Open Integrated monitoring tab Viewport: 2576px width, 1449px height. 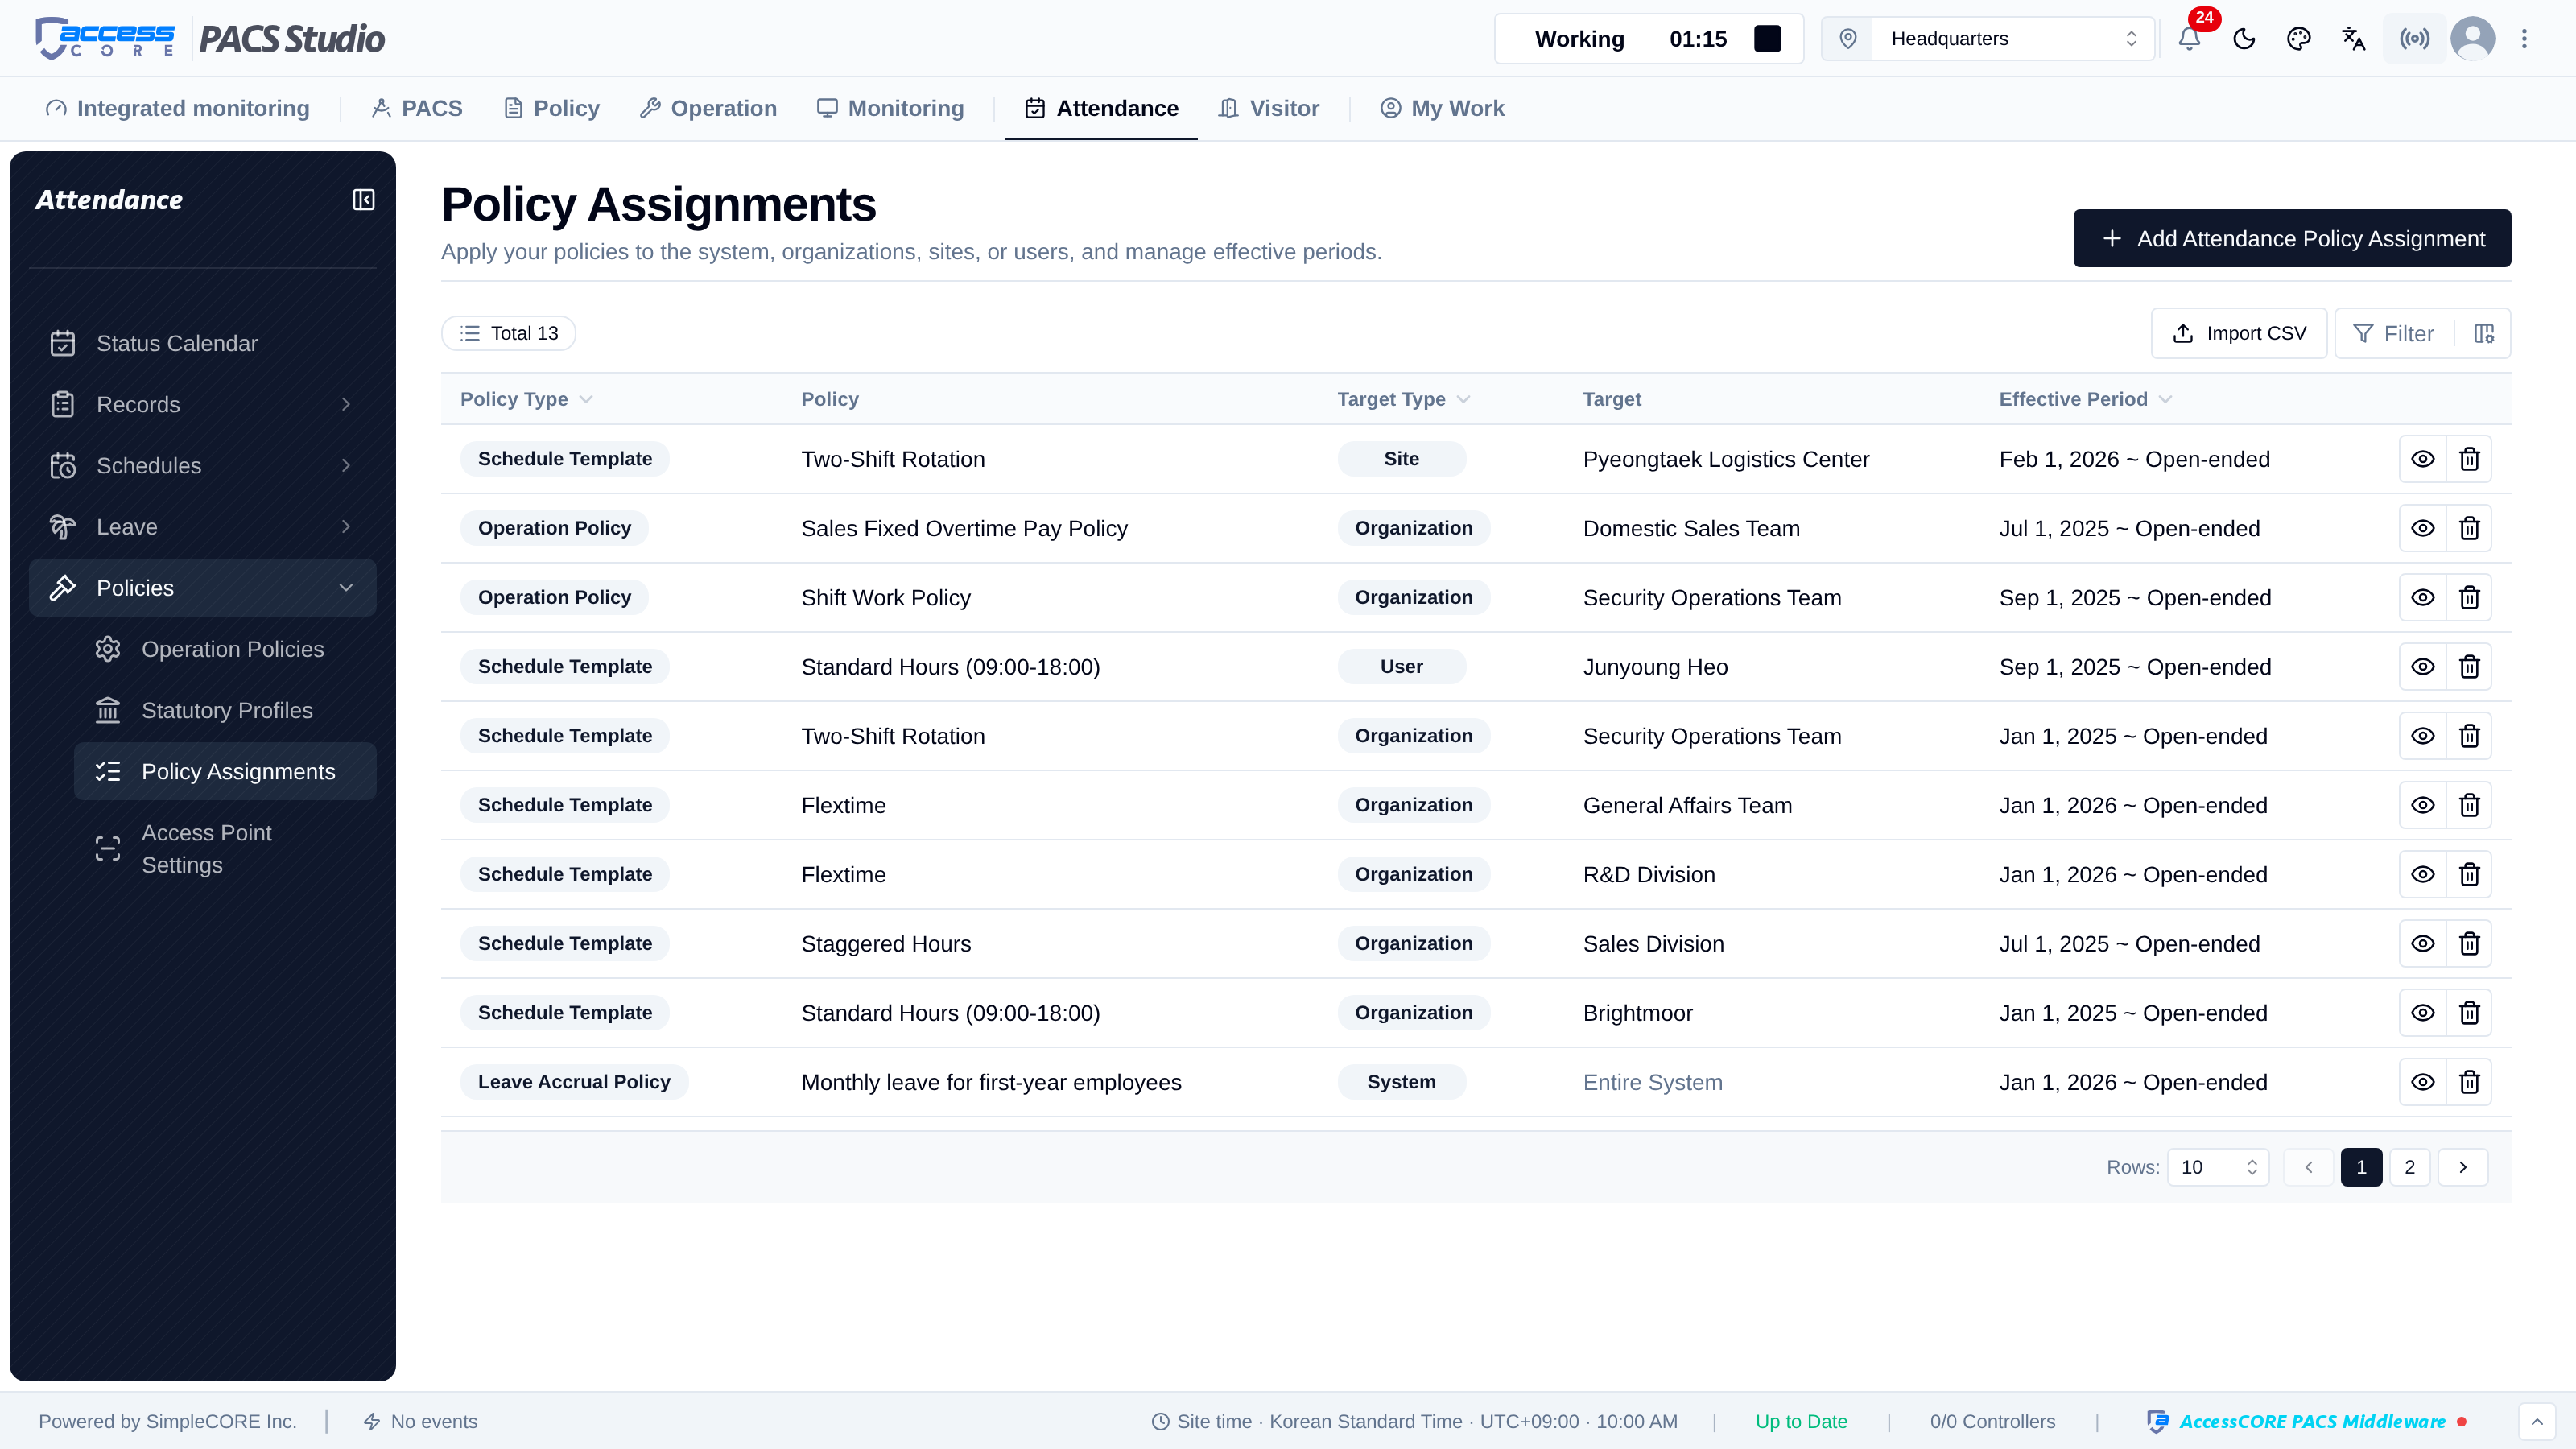(x=178, y=108)
